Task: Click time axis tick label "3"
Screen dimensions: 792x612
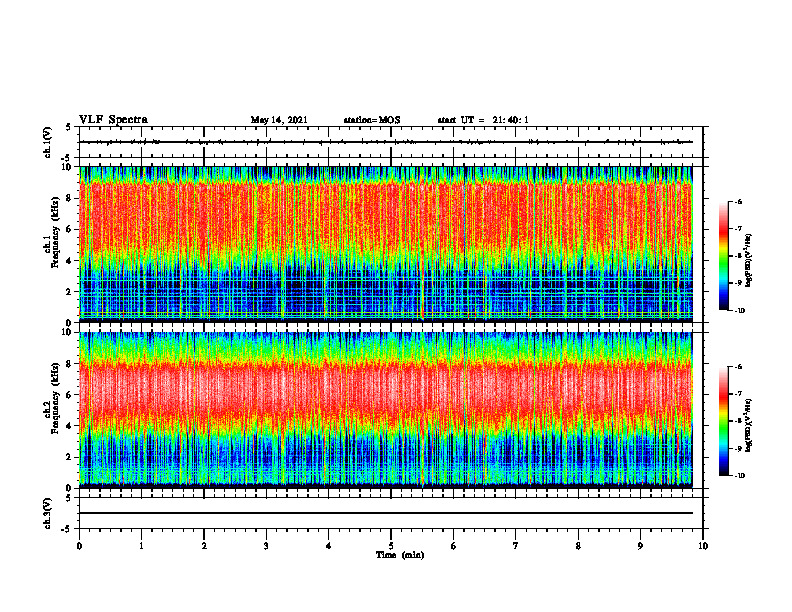Action: pyautogui.click(x=266, y=546)
